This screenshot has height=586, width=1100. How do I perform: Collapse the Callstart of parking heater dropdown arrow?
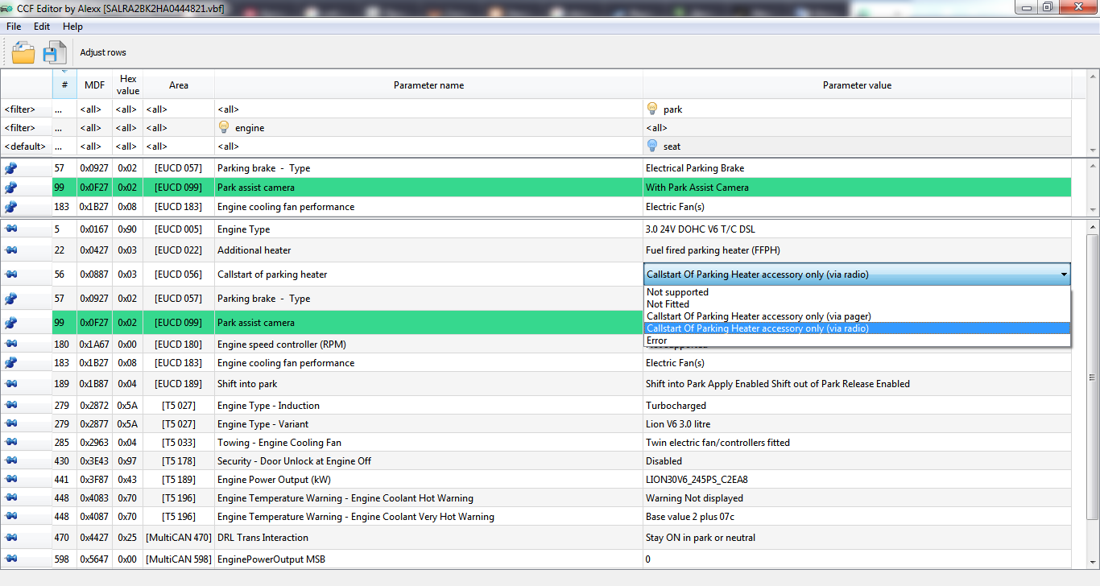(1064, 274)
